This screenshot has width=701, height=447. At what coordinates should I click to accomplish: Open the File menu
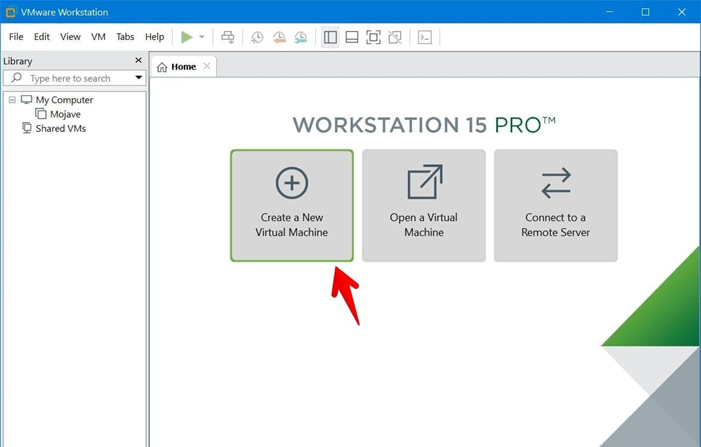16,37
